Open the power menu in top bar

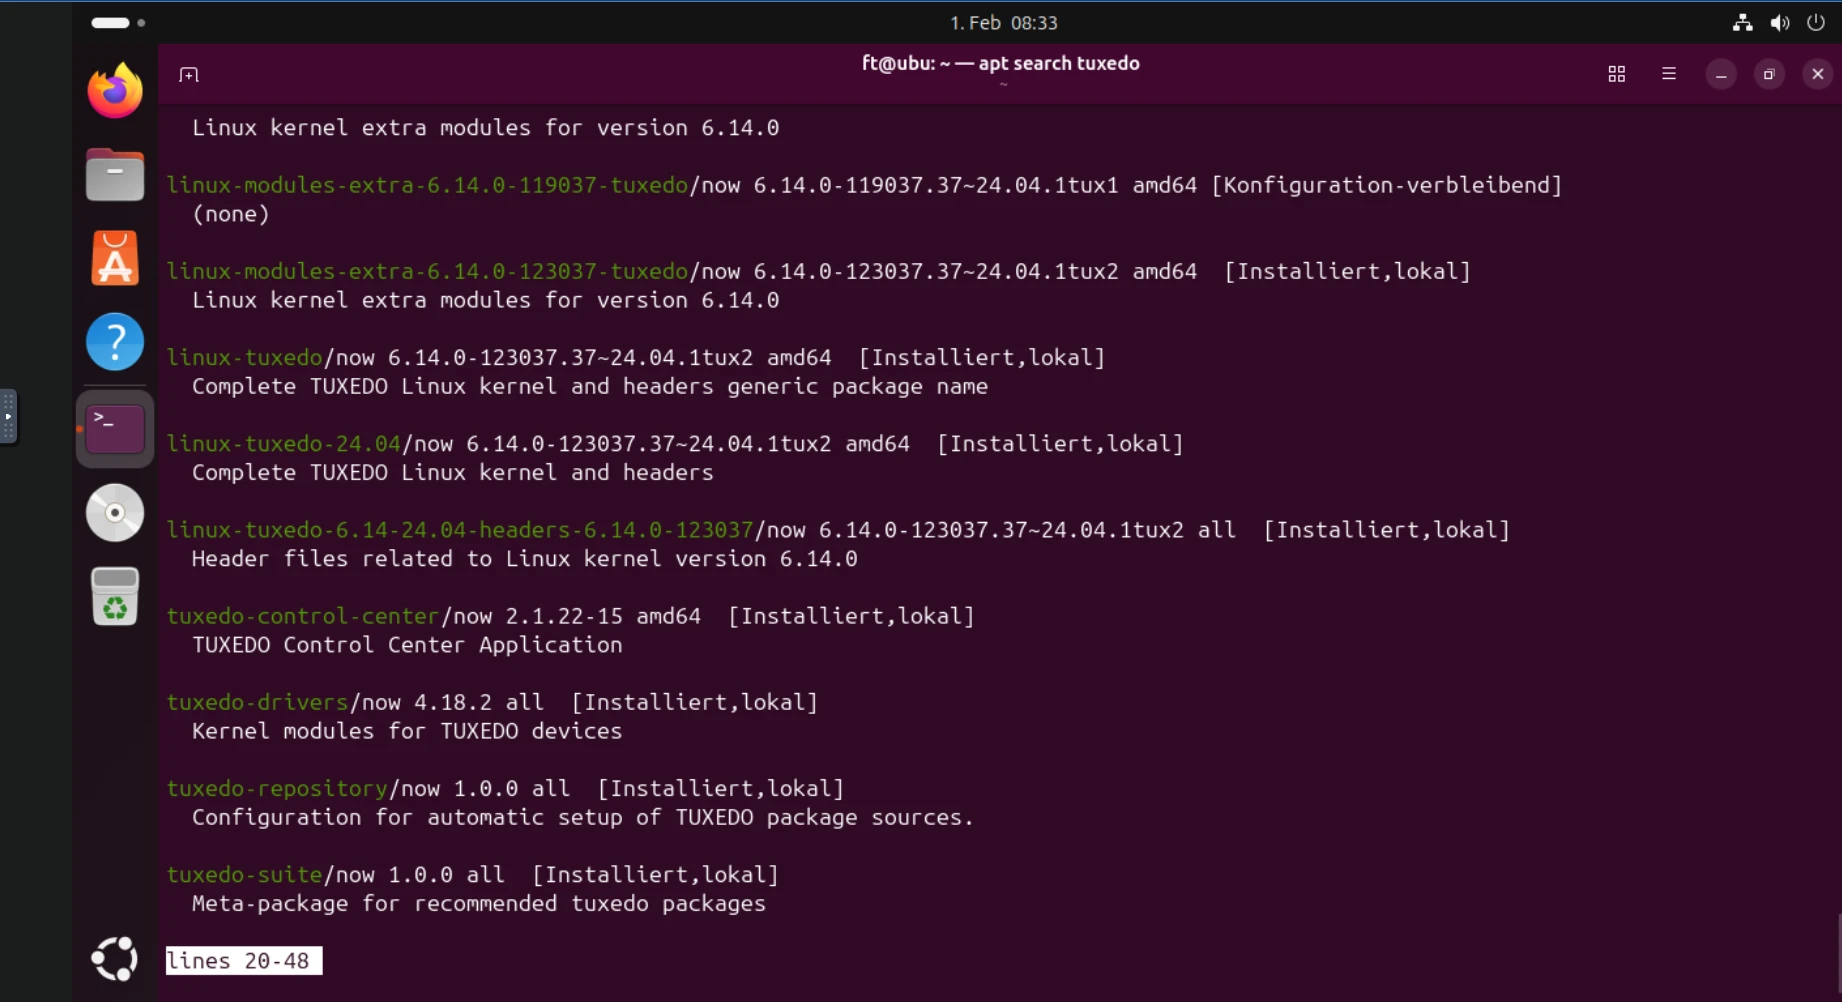(x=1816, y=23)
